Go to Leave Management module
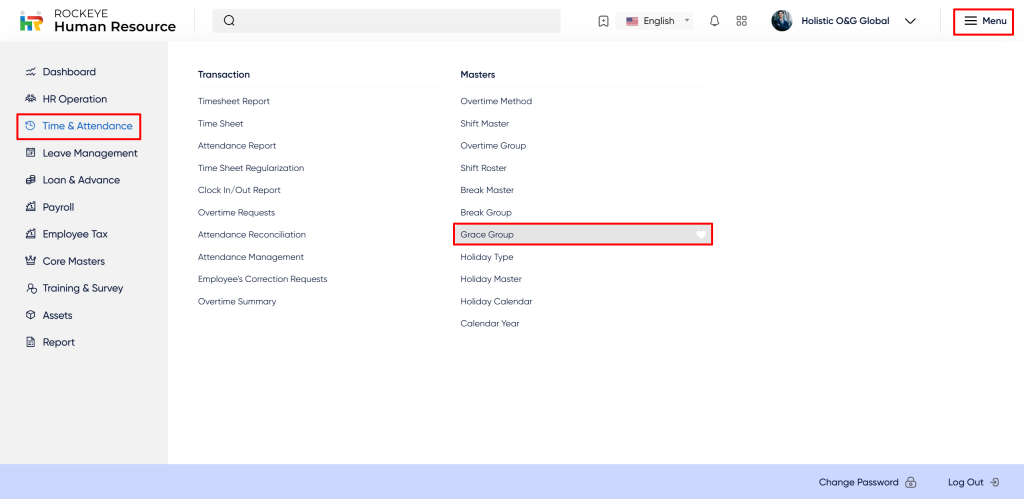Viewport: 1024px width, 499px height. pyautogui.click(x=89, y=153)
